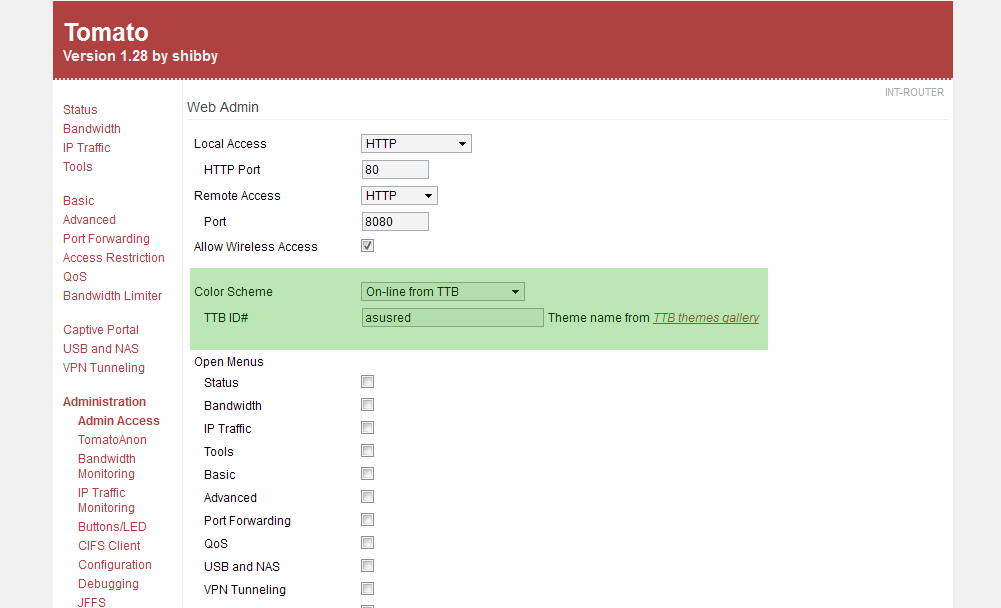
Task: Check Open Menus USB and NAS checkbox
Action: pyautogui.click(x=367, y=566)
